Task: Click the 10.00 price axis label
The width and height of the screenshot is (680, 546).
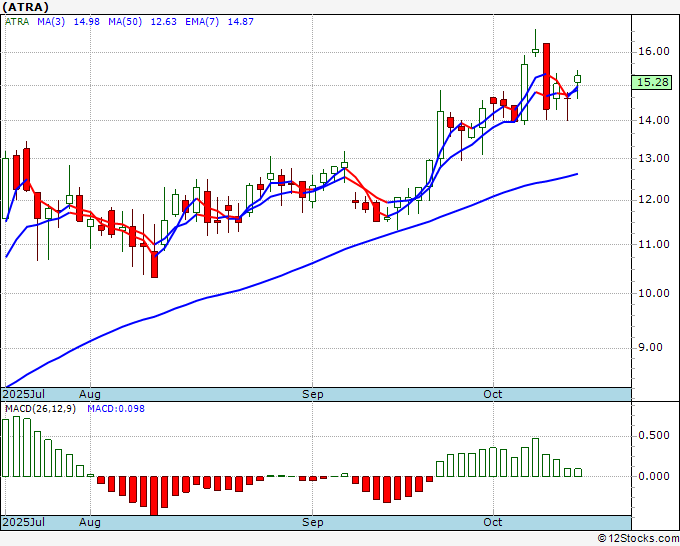Action: click(654, 293)
